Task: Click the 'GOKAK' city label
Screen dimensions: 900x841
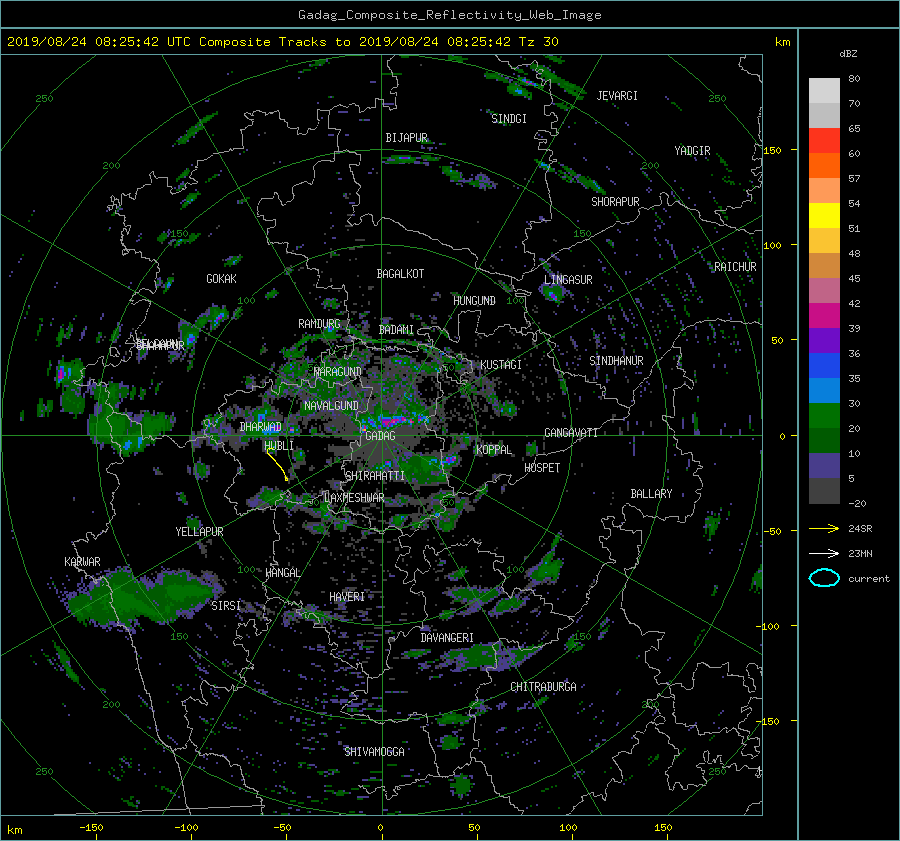Action: (x=221, y=279)
